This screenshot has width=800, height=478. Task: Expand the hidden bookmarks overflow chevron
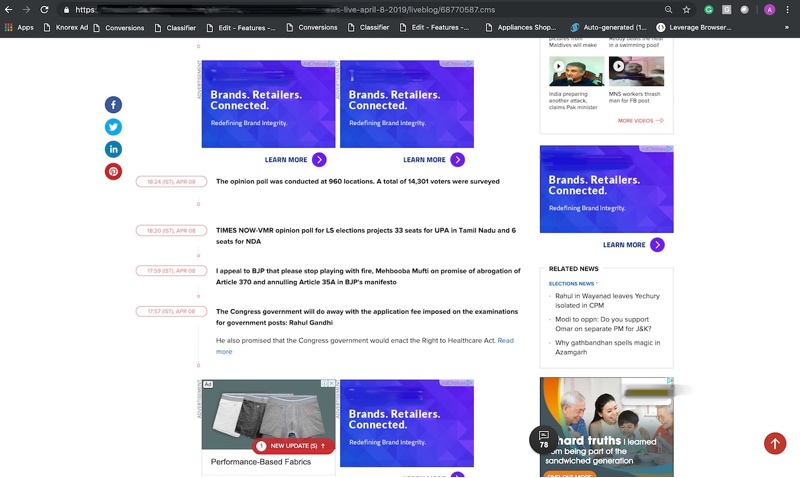point(786,28)
